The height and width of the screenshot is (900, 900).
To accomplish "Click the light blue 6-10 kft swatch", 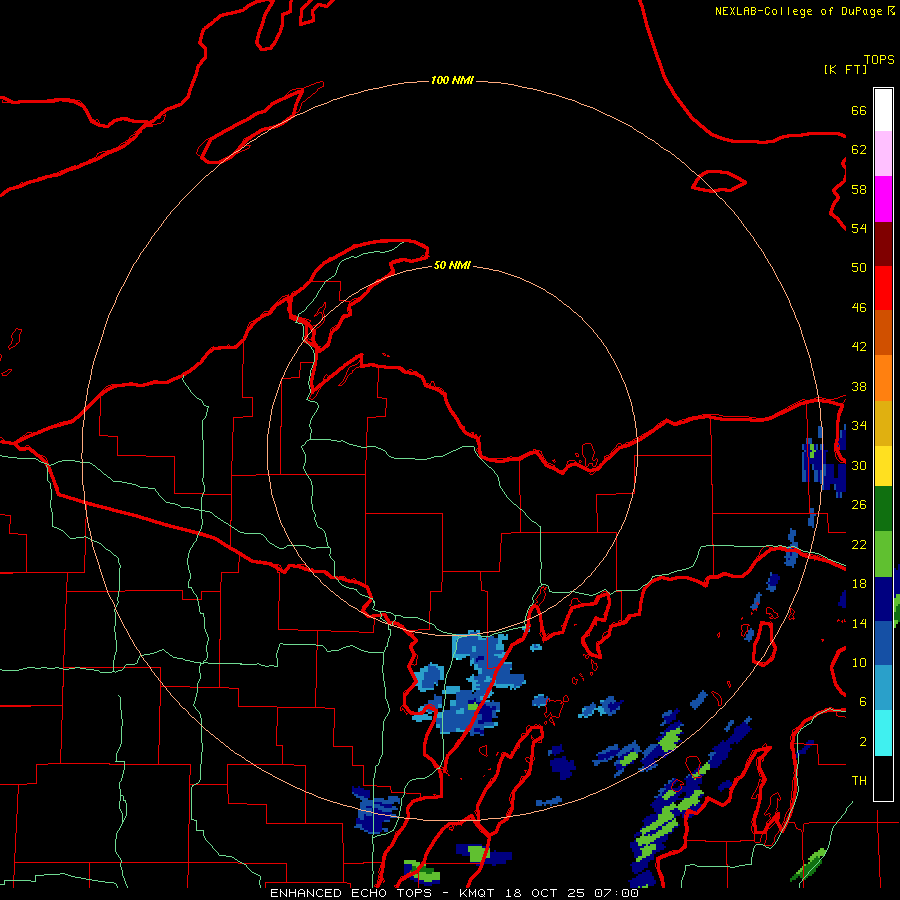I will click(883, 687).
